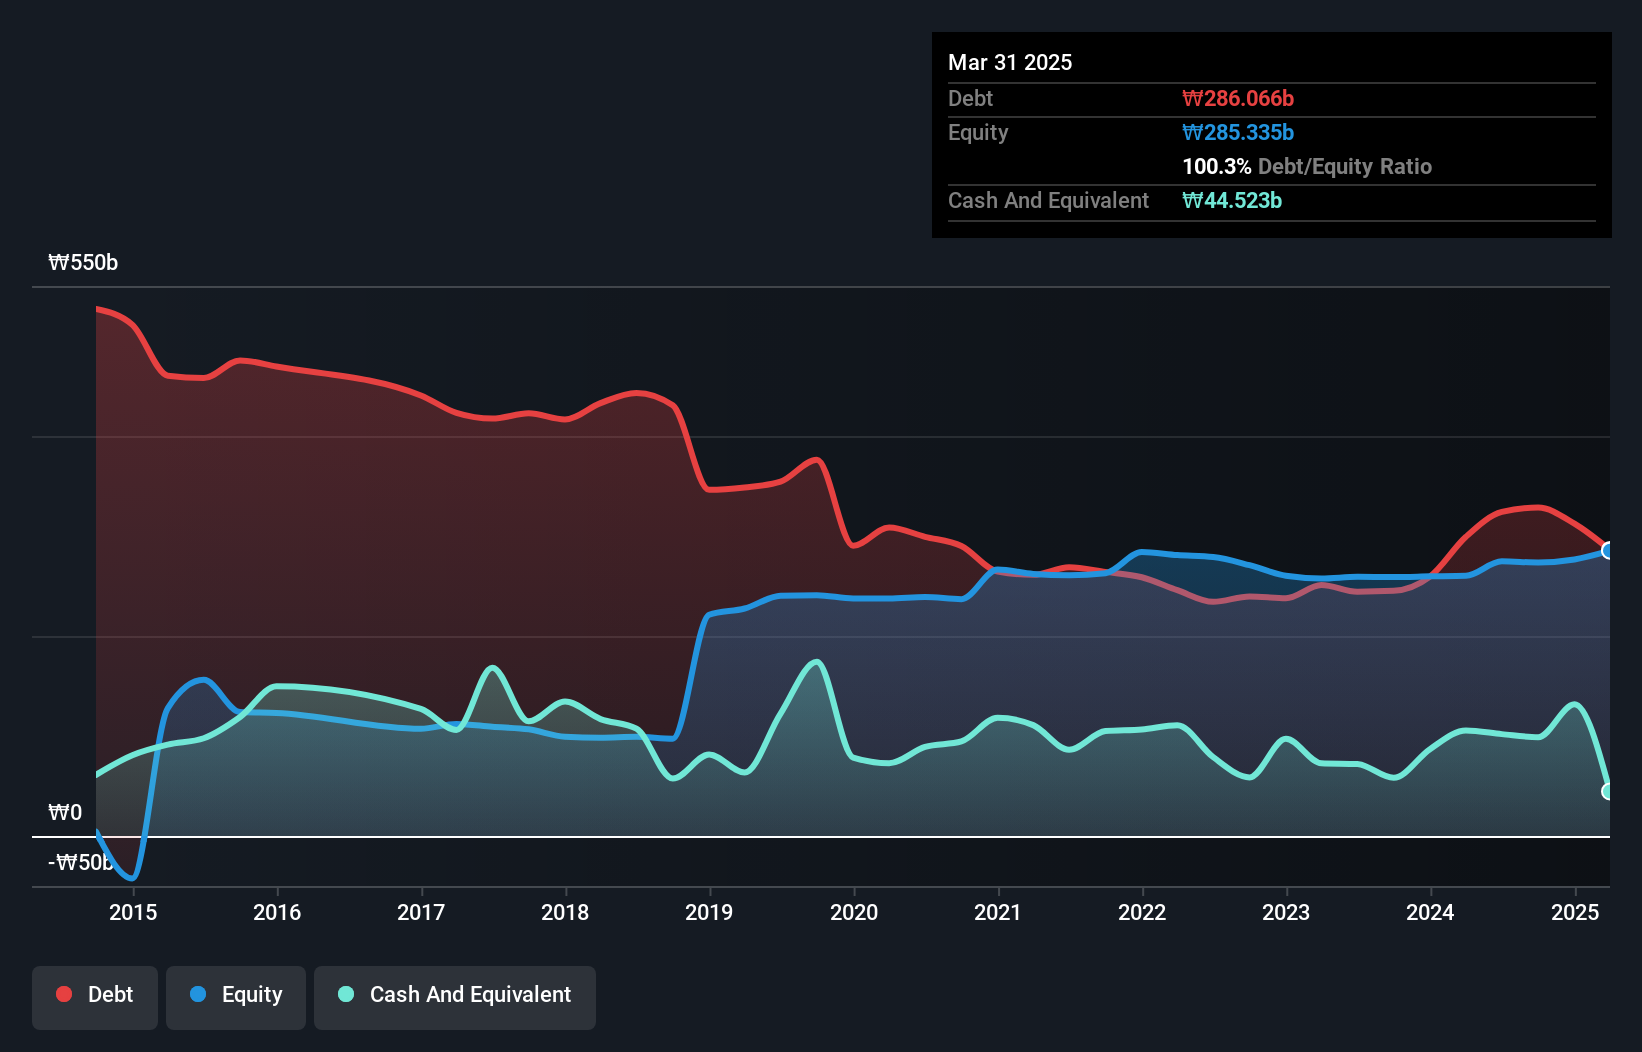The height and width of the screenshot is (1052, 1642).
Task: Click the ₩285.335b Equity figure
Action: (1239, 132)
